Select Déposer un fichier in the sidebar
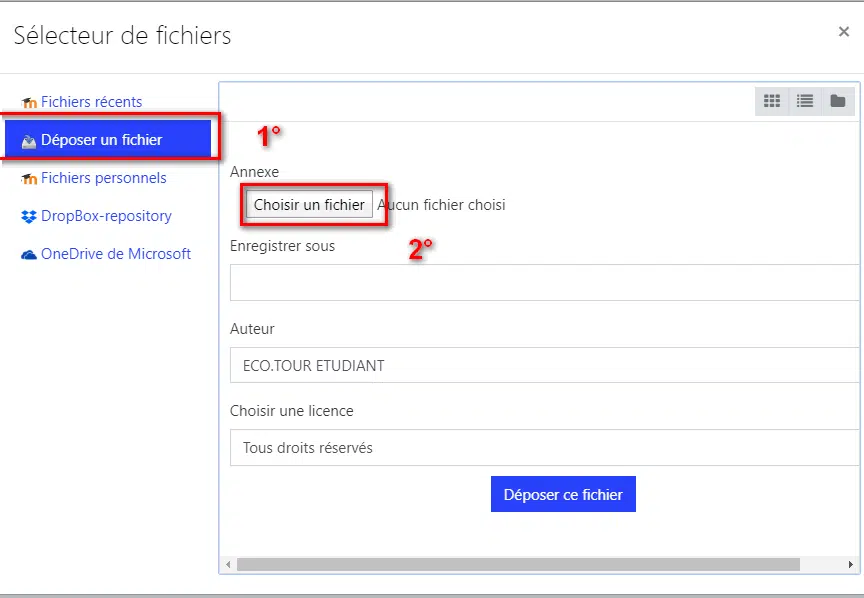Screen dimensions: 864x598 [x=108, y=140]
